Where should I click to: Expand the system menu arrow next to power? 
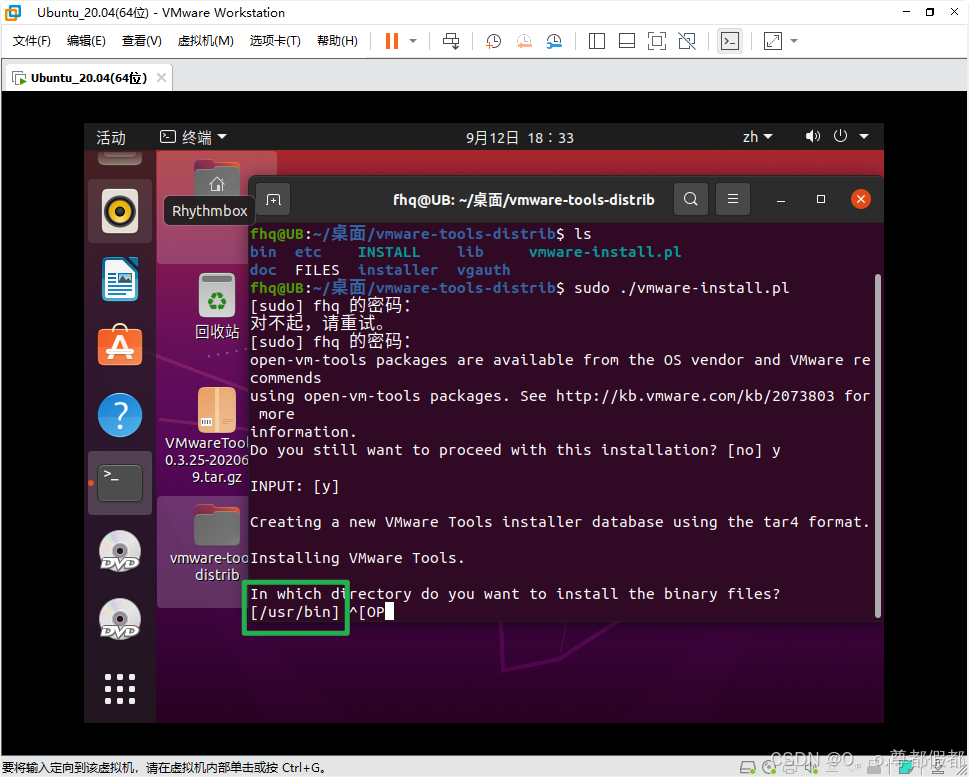(864, 137)
